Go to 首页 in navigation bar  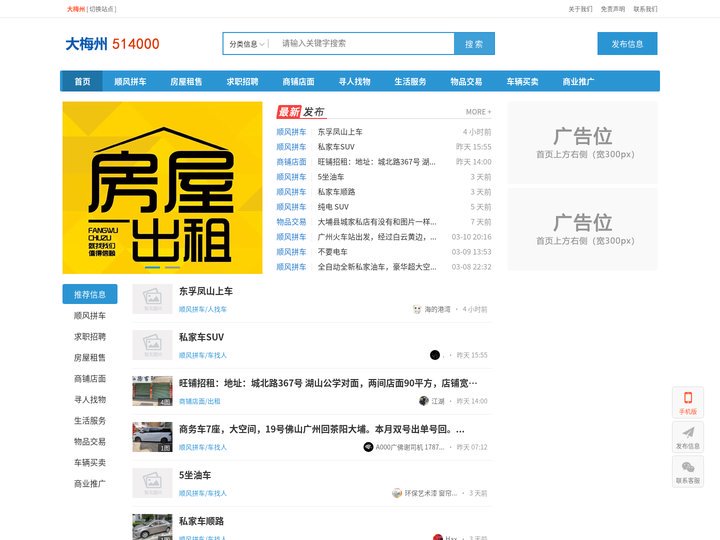[82, 81]
